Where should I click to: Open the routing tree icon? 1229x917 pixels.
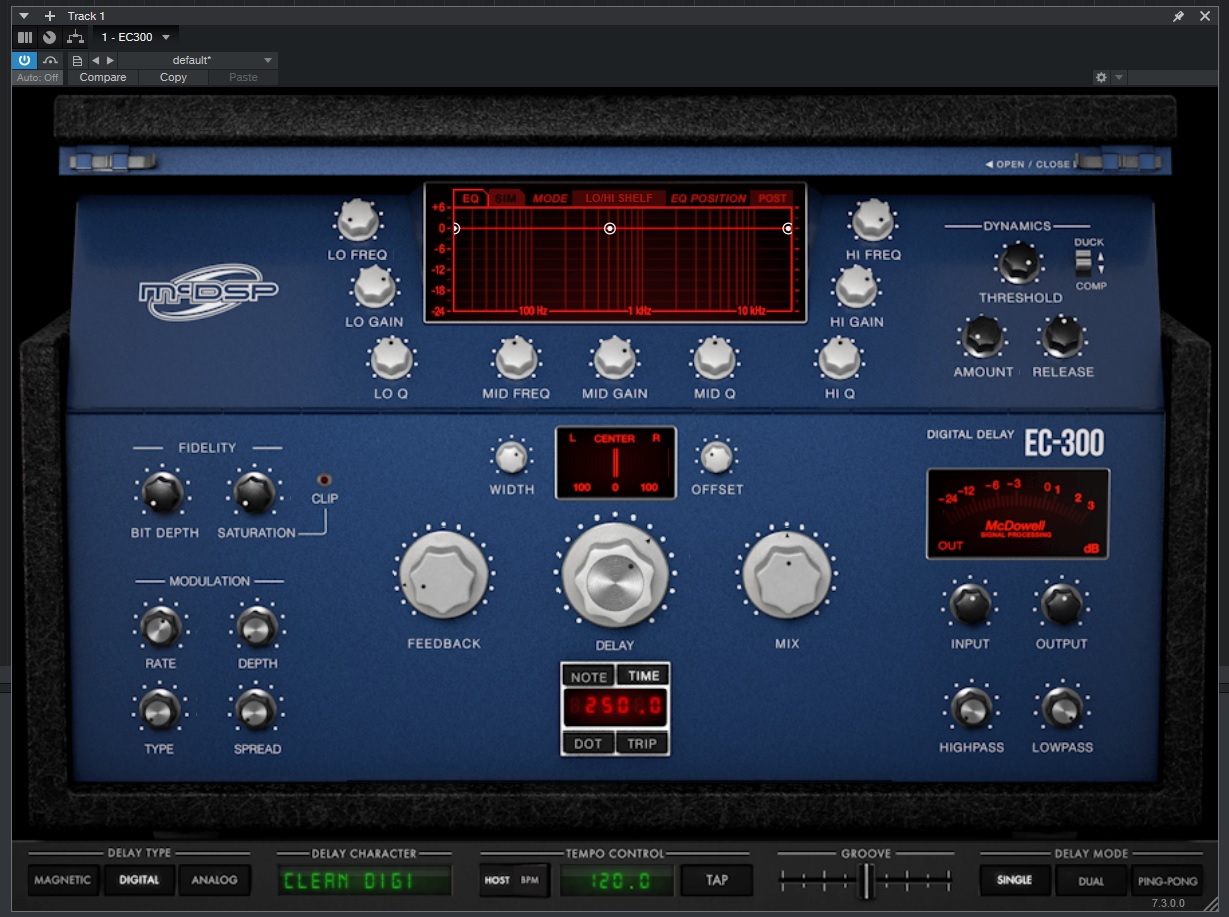pos(76,37)
